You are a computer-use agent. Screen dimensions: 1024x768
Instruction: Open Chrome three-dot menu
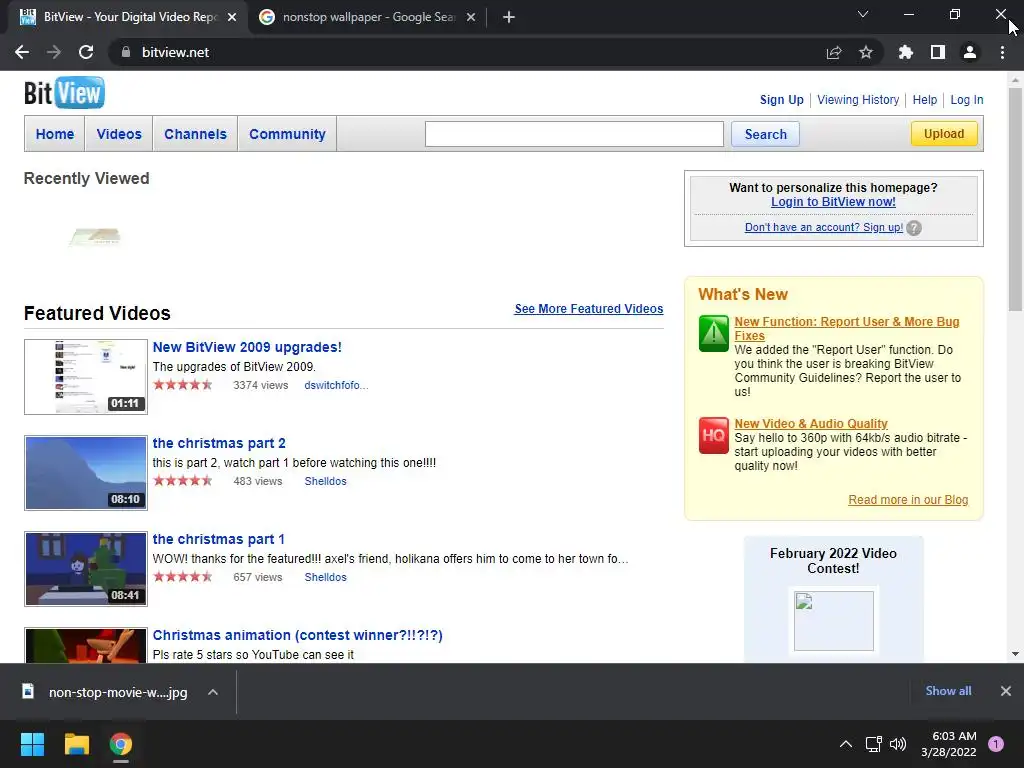tap(1002, 52)
